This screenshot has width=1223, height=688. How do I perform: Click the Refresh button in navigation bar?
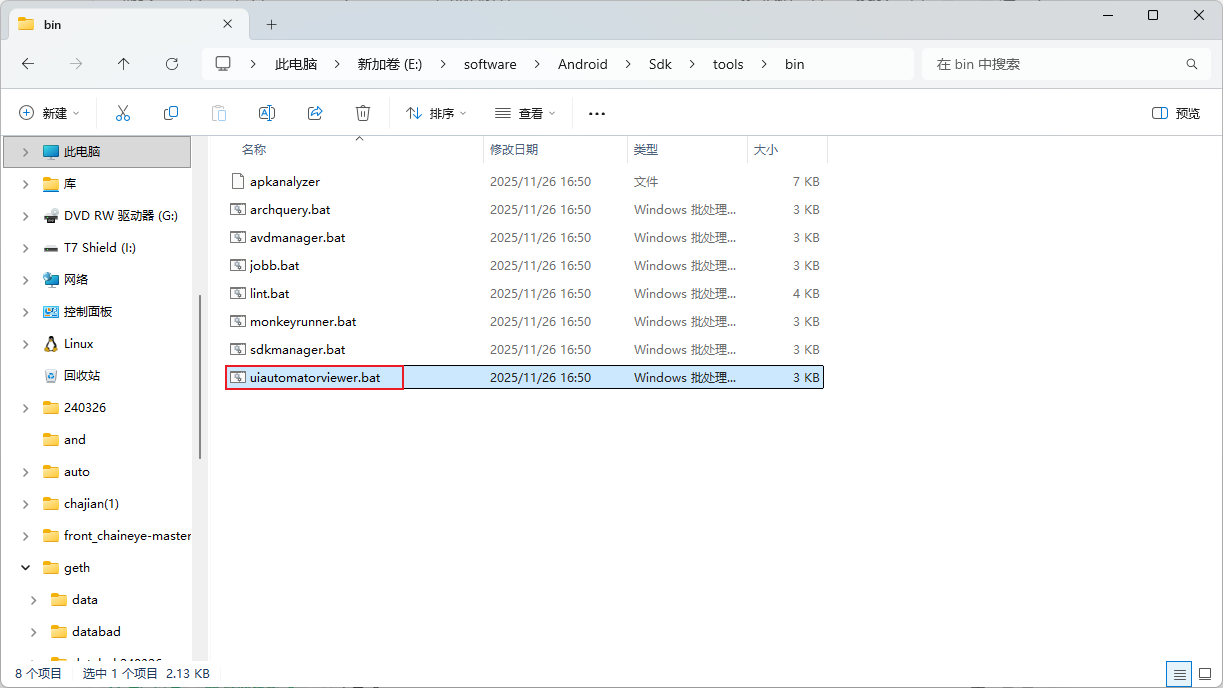pos(172,64)
